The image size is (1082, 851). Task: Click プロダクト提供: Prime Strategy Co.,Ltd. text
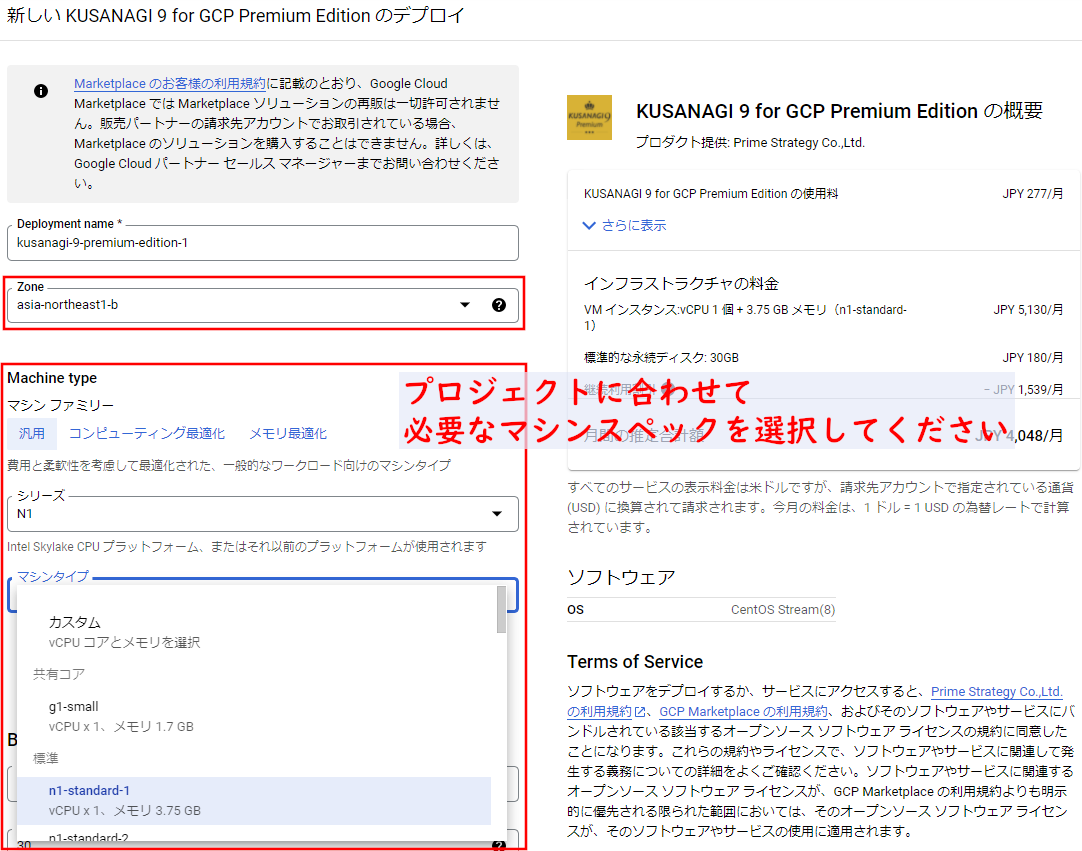(x=750, y=143)
